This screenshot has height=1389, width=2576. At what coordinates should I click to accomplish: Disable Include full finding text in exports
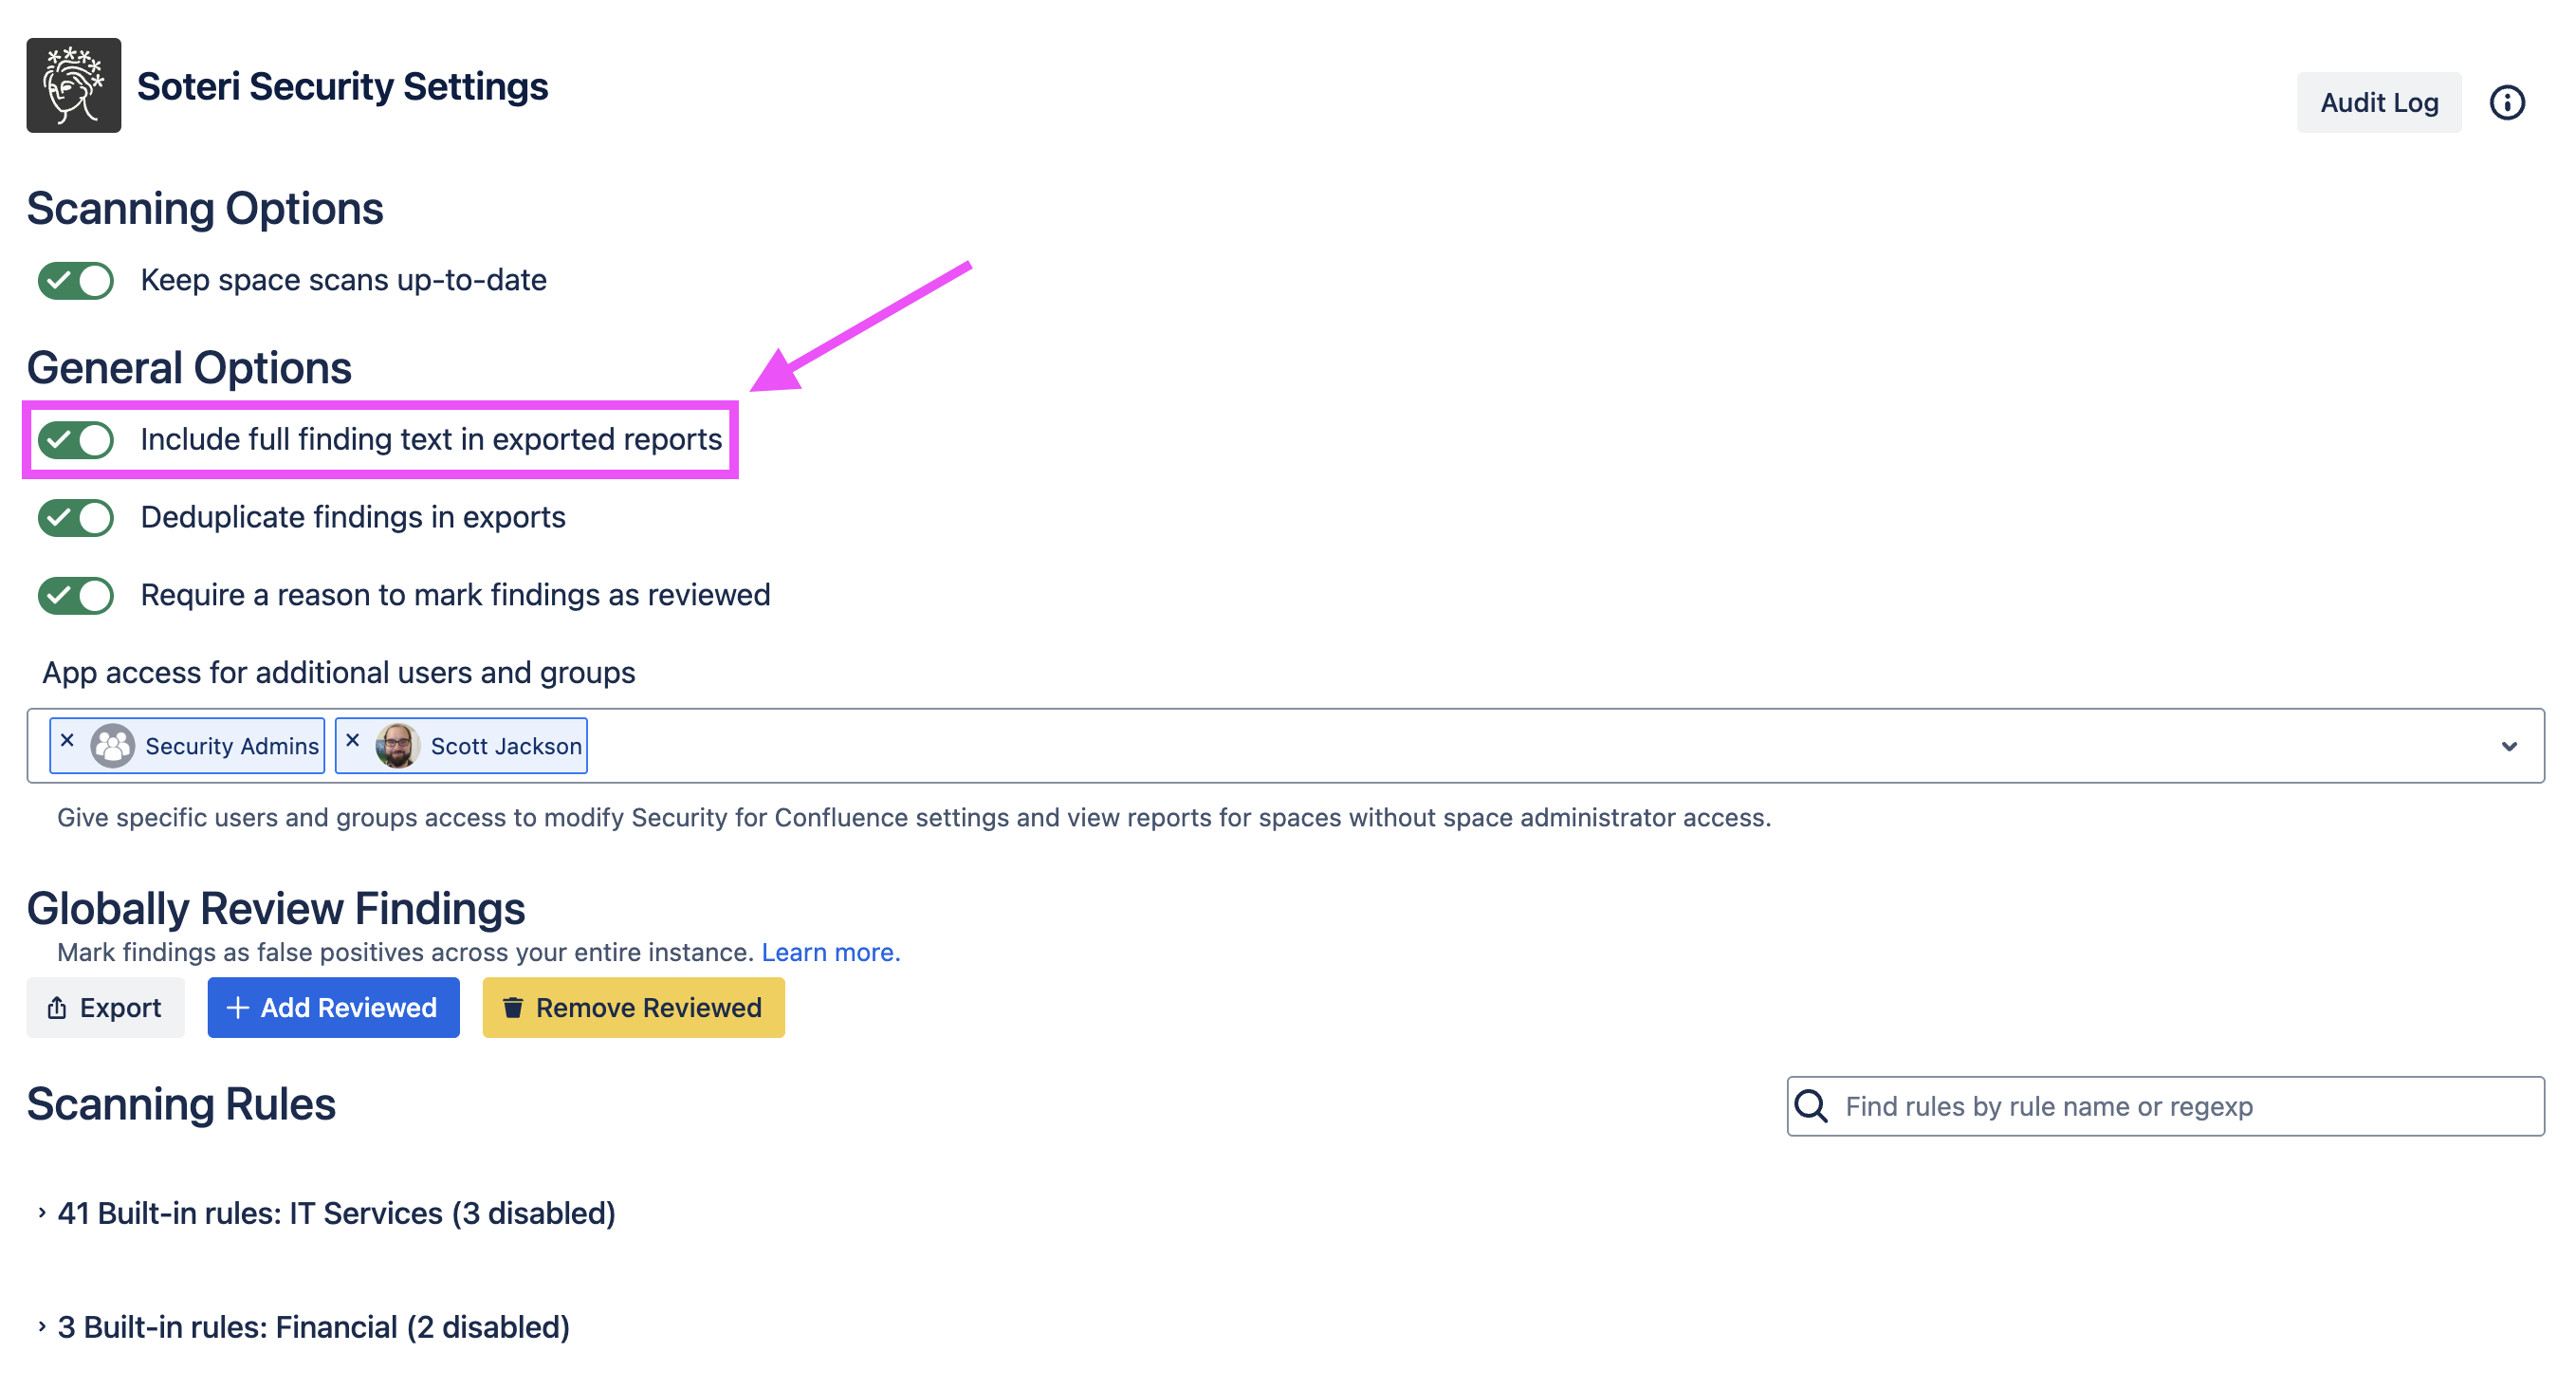[76, 440]
